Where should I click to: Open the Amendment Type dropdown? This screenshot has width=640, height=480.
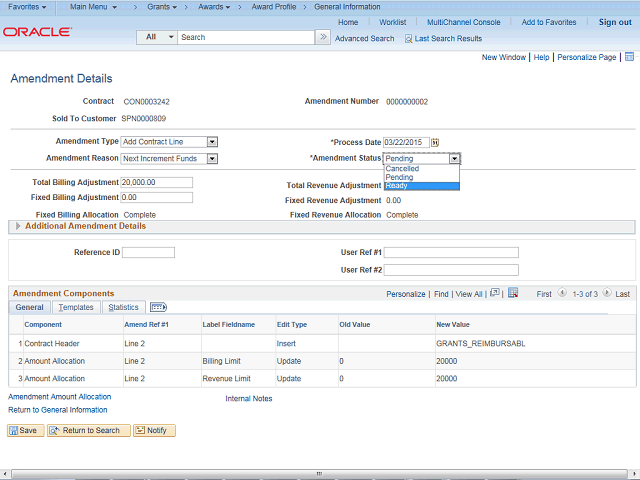(x=212, y=142)
